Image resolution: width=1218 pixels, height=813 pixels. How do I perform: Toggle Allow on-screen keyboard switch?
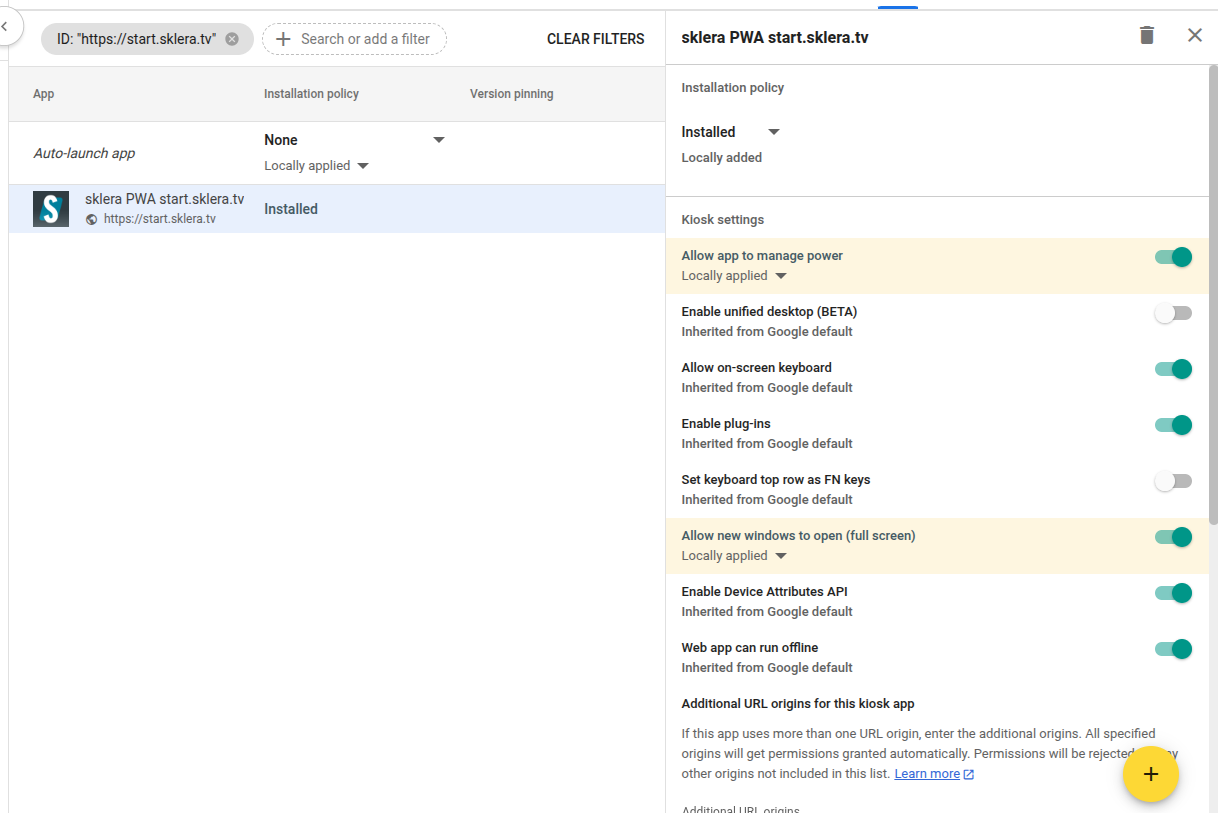click(x=1173, y=369)
